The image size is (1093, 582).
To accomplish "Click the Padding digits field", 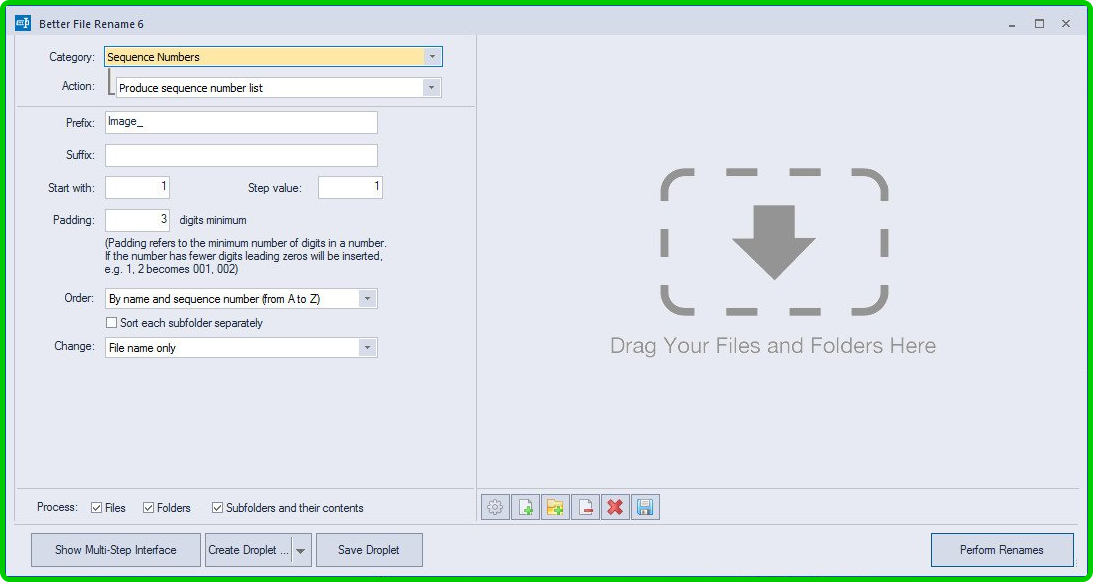I will [137, 220].
